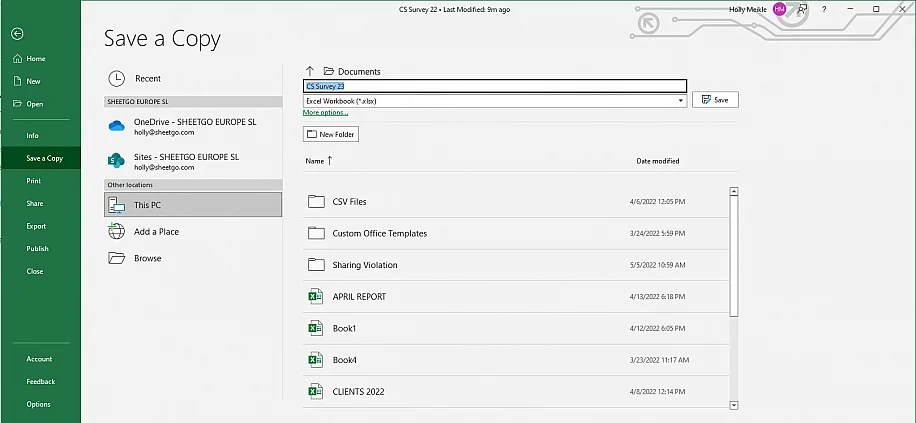
Task: Click the feedback person icon in title bar
Action: click(x=803, y=9)
